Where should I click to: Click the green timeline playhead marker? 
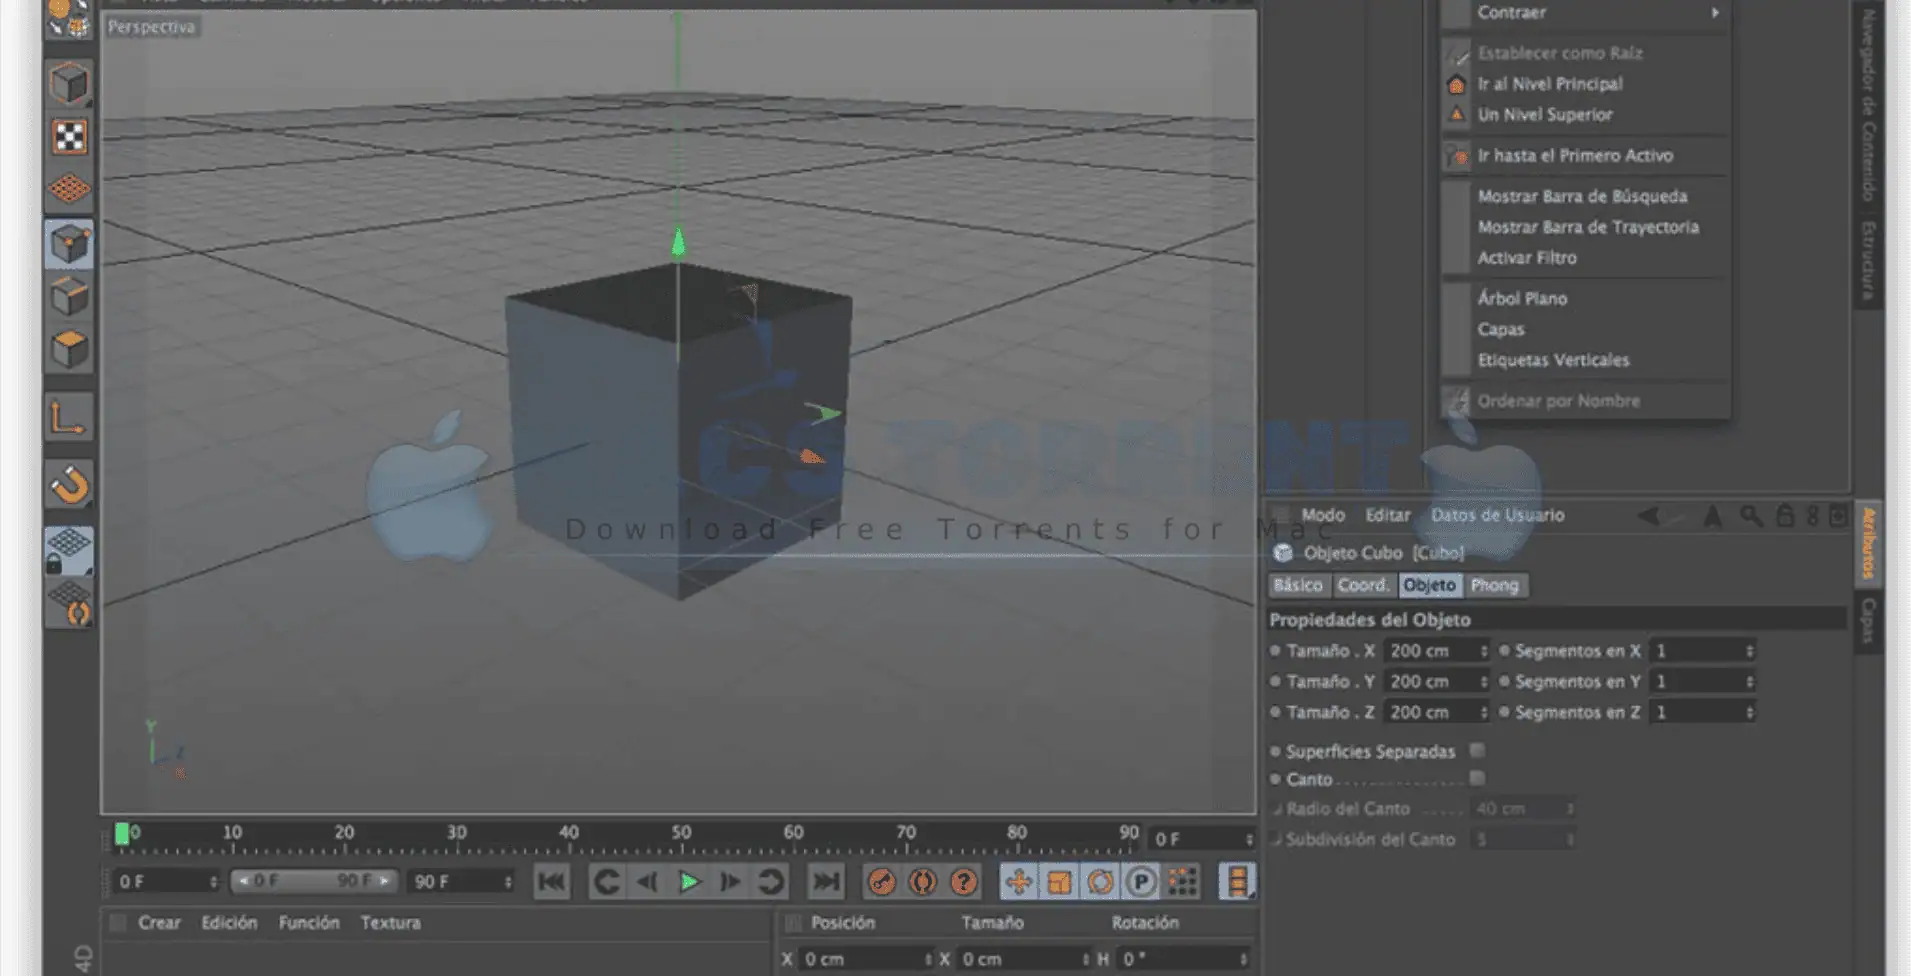click(122, 834)
